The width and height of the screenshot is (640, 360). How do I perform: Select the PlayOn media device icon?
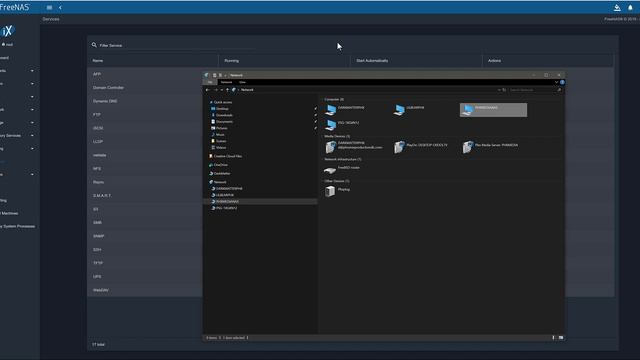point(399,147)
